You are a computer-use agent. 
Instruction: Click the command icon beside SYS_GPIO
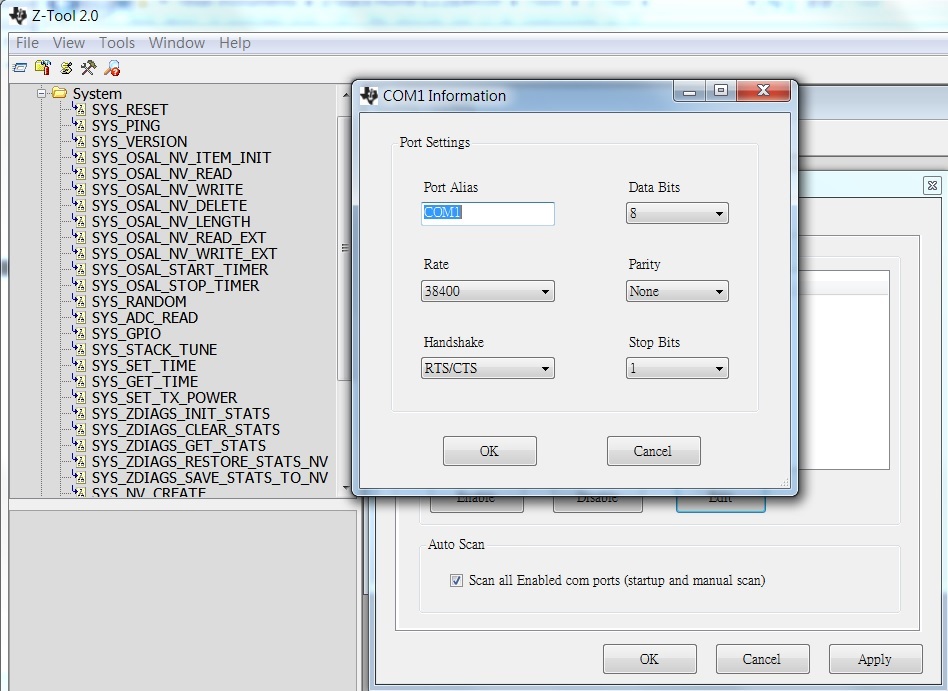80,333
